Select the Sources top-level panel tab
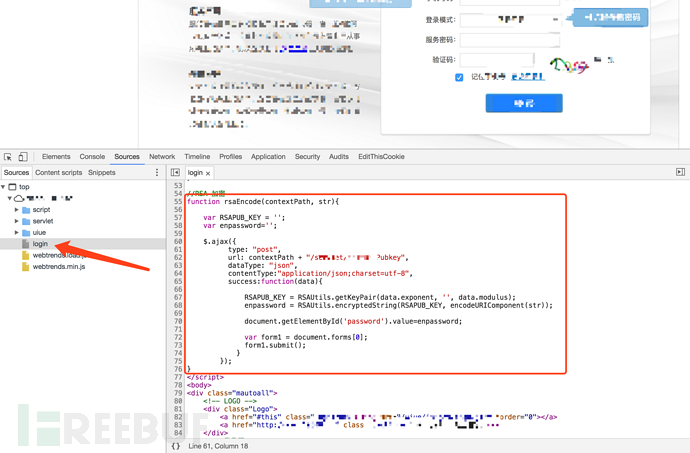The height and width of the screenshot is (453, 690). click(127, 157)
